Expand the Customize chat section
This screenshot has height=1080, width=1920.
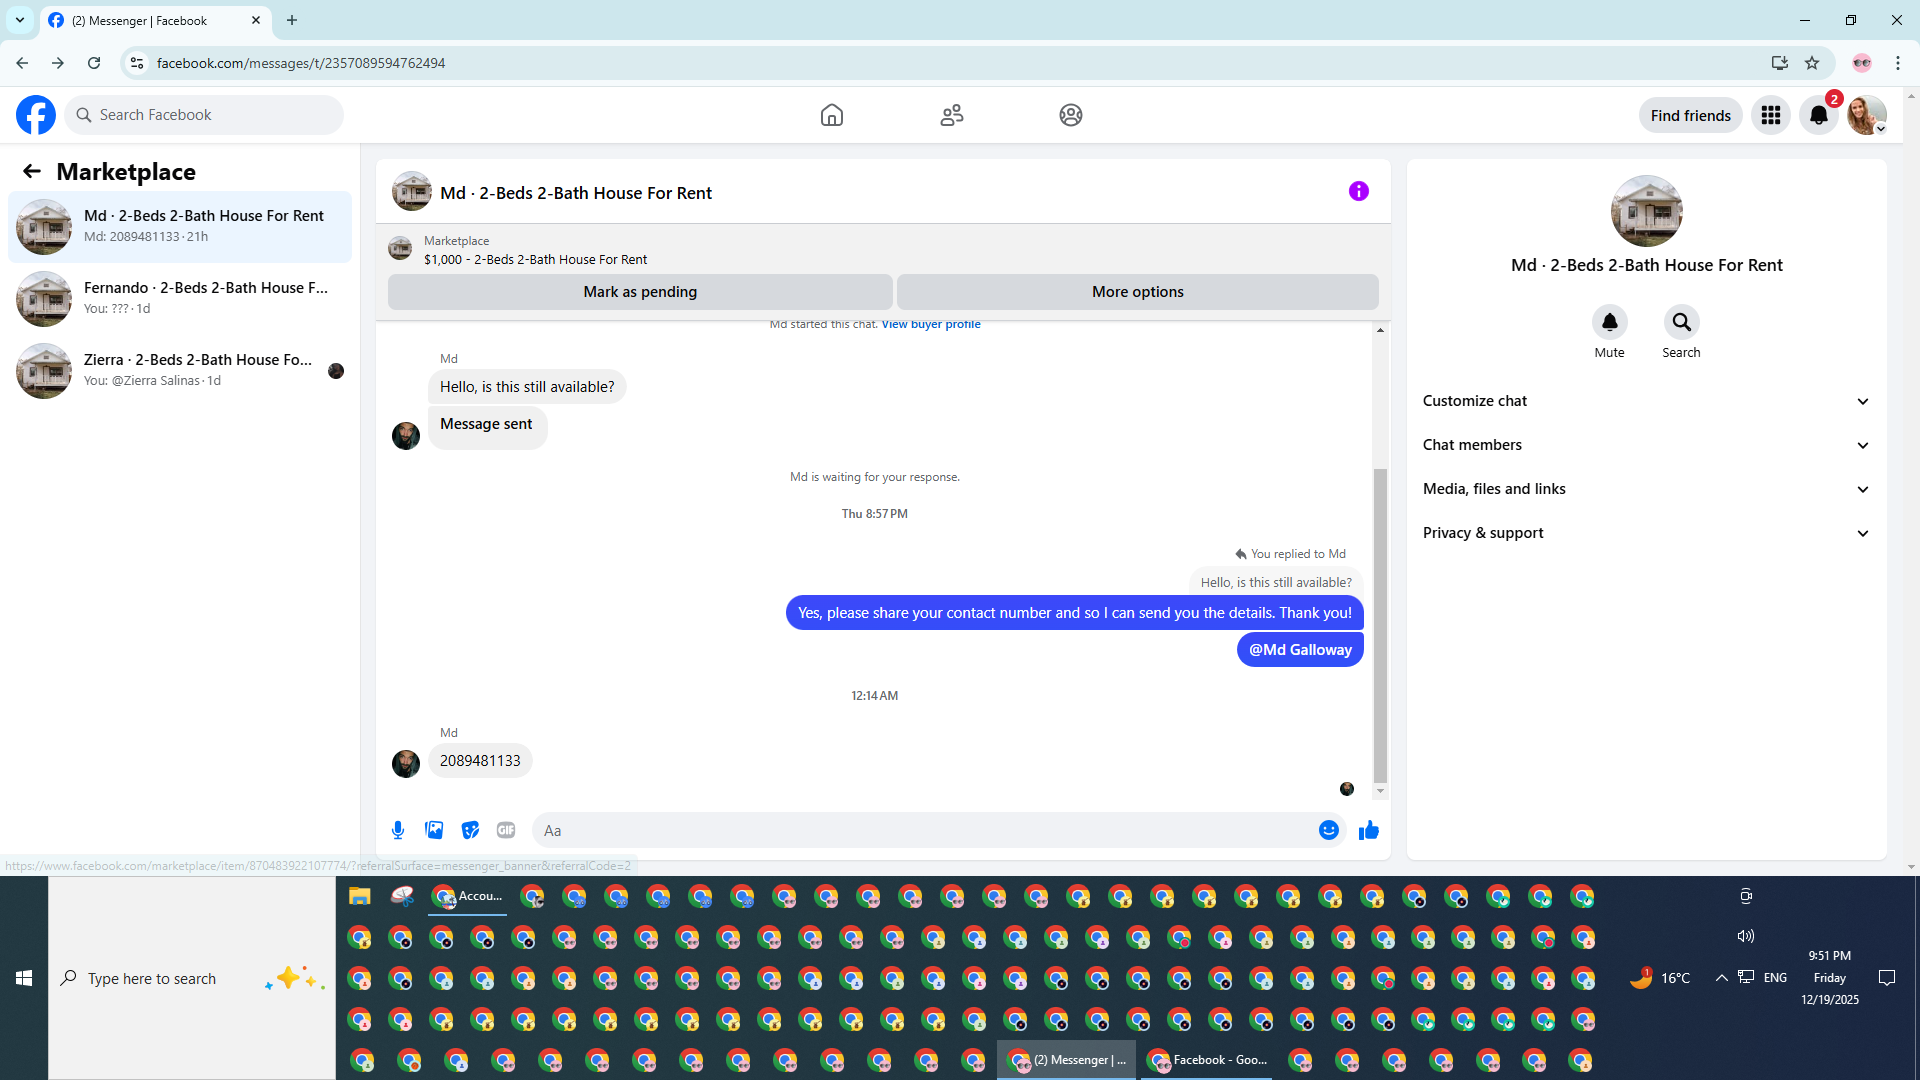click(x=1646, y=401)
